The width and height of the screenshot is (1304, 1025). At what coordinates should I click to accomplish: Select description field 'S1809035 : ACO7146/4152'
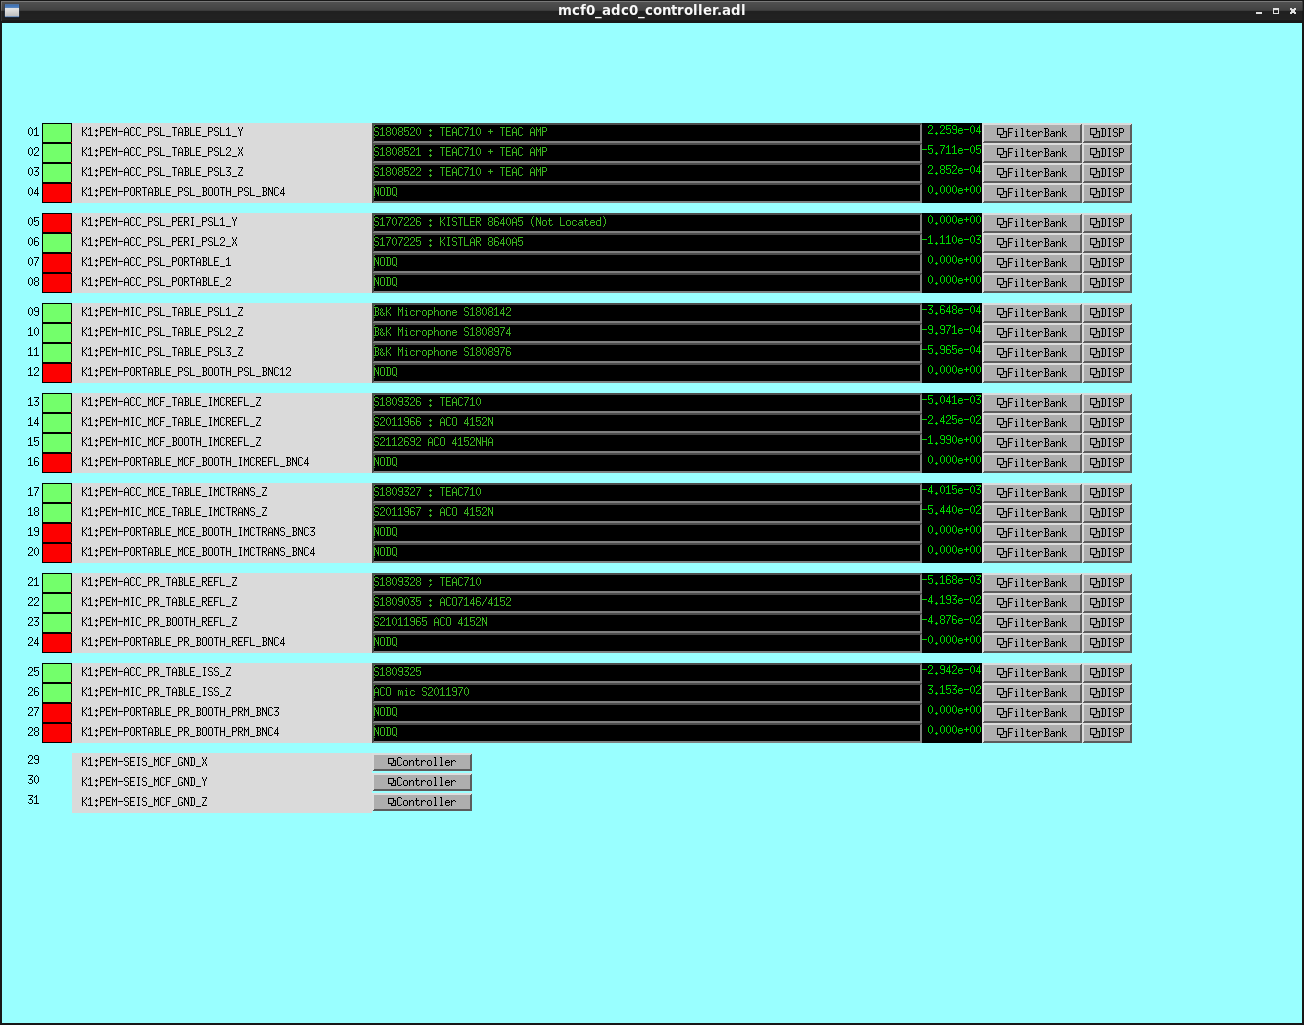pos(646,603)
